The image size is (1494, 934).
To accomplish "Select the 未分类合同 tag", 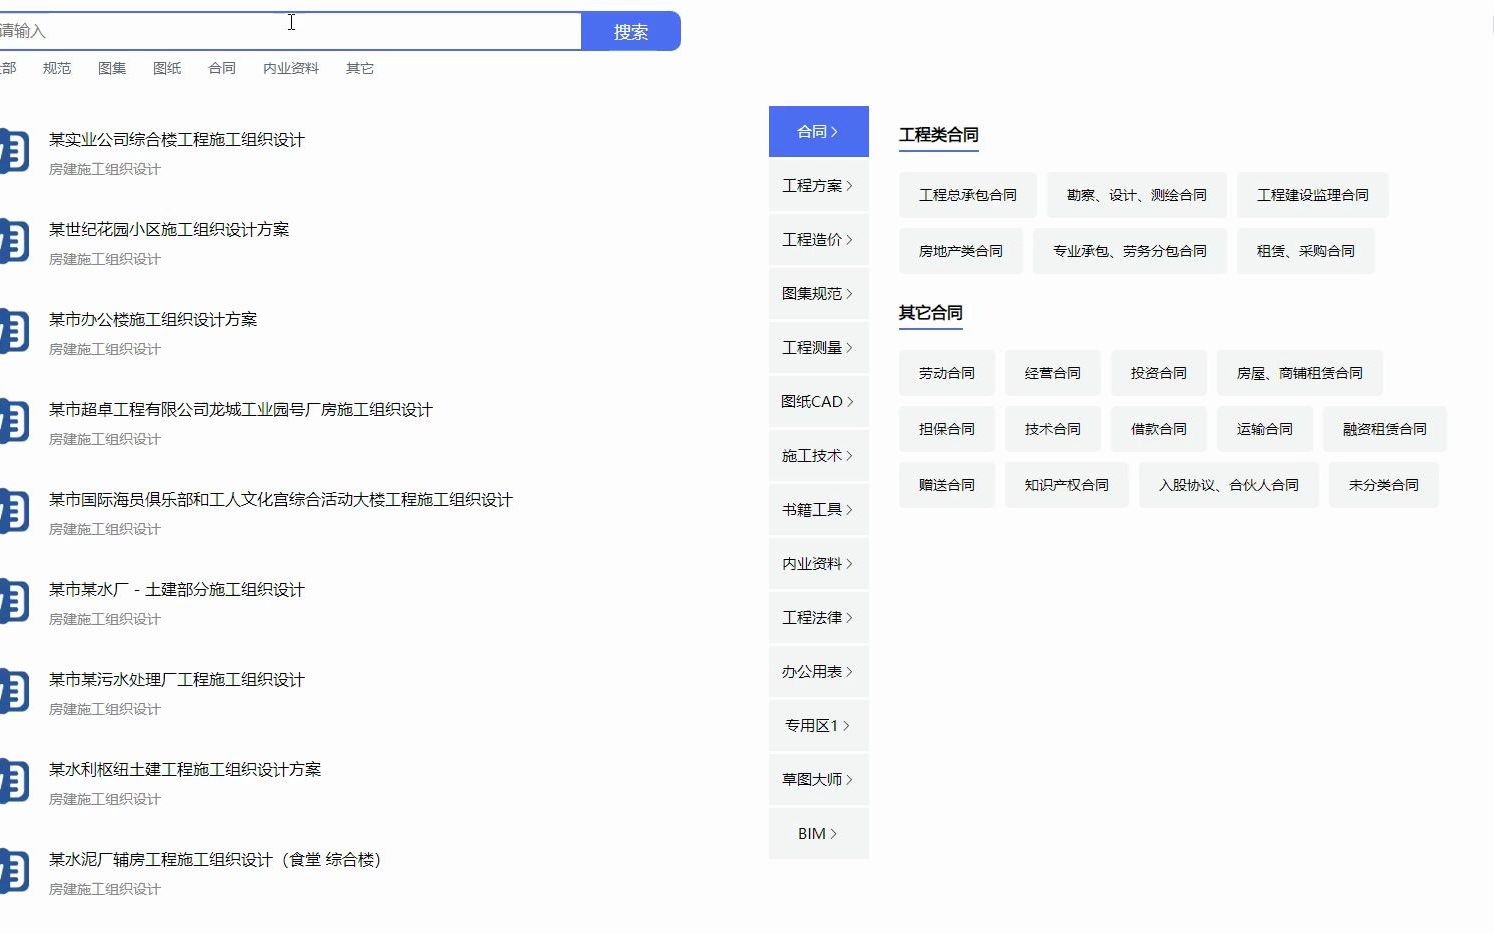I will pyautogui.click(x=1384, y=485).
